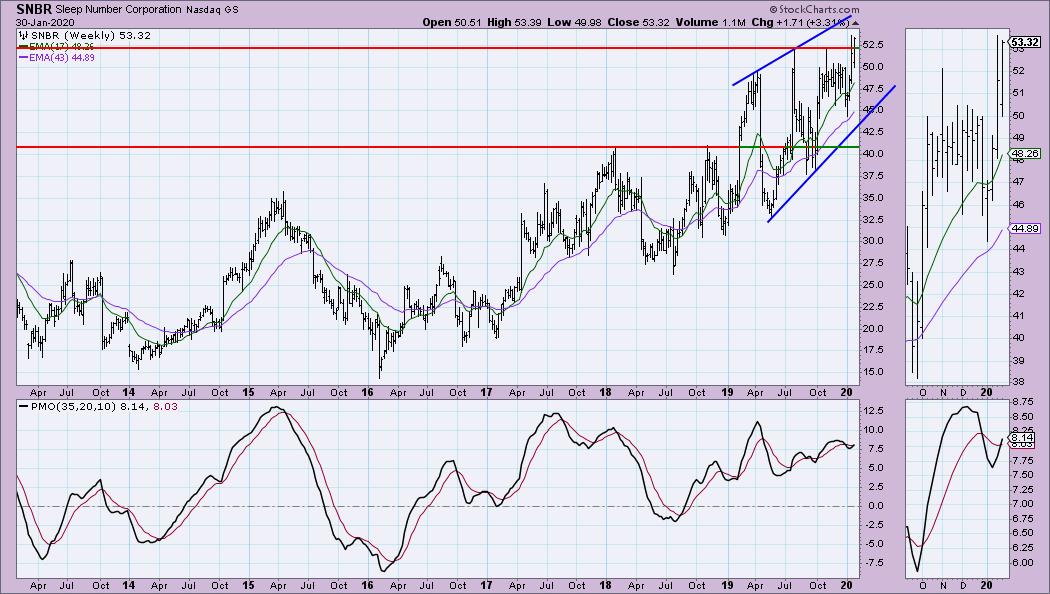Image resolution: width=1050 pixels, height=594 pixels.
Task: Click the 42.5 label on main price axis
Action: pyautogui.click(x=875, y=132)
